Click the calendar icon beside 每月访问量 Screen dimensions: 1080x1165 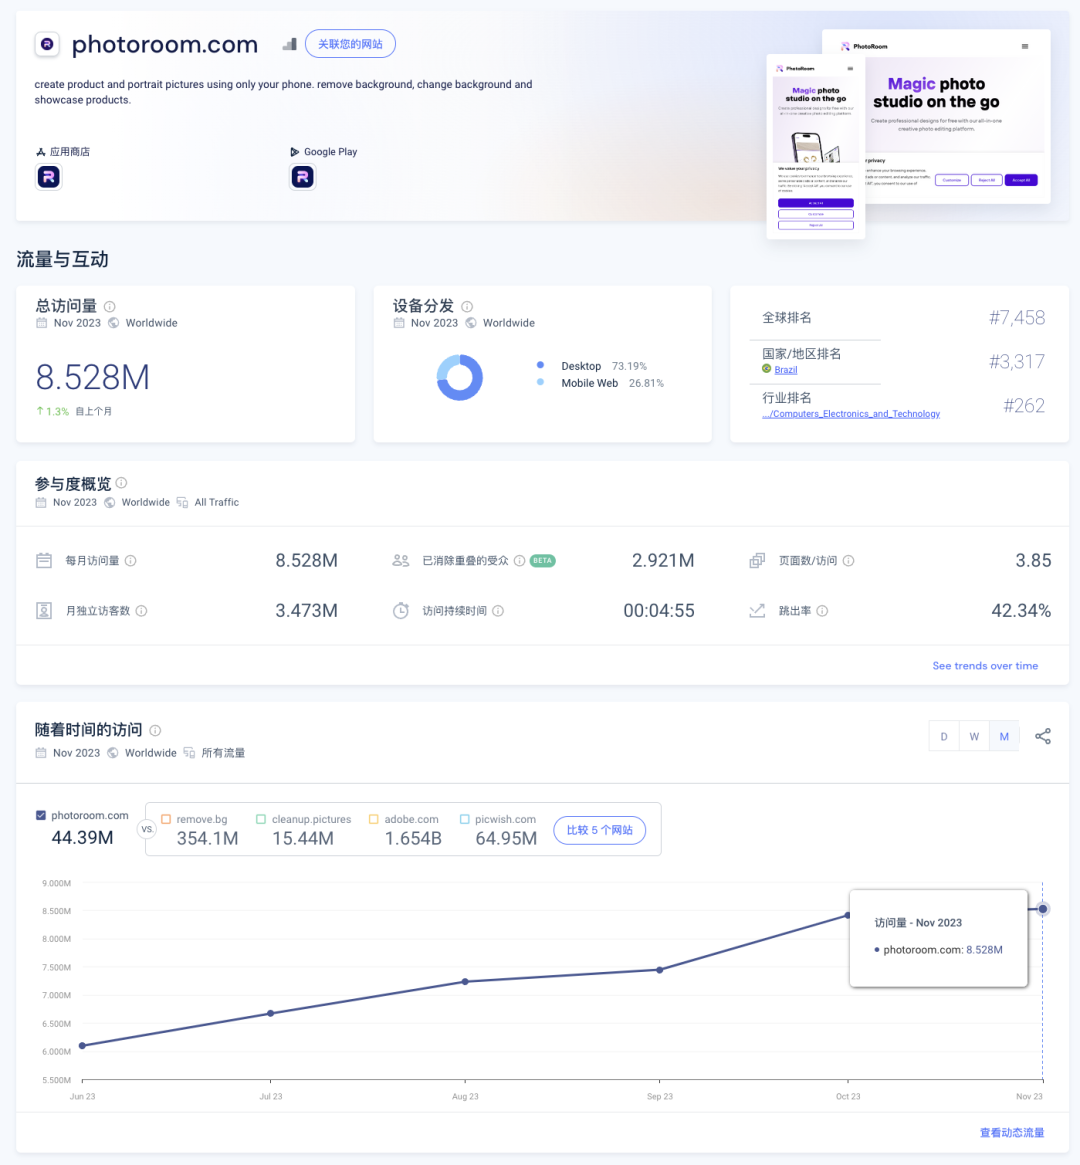44,560
